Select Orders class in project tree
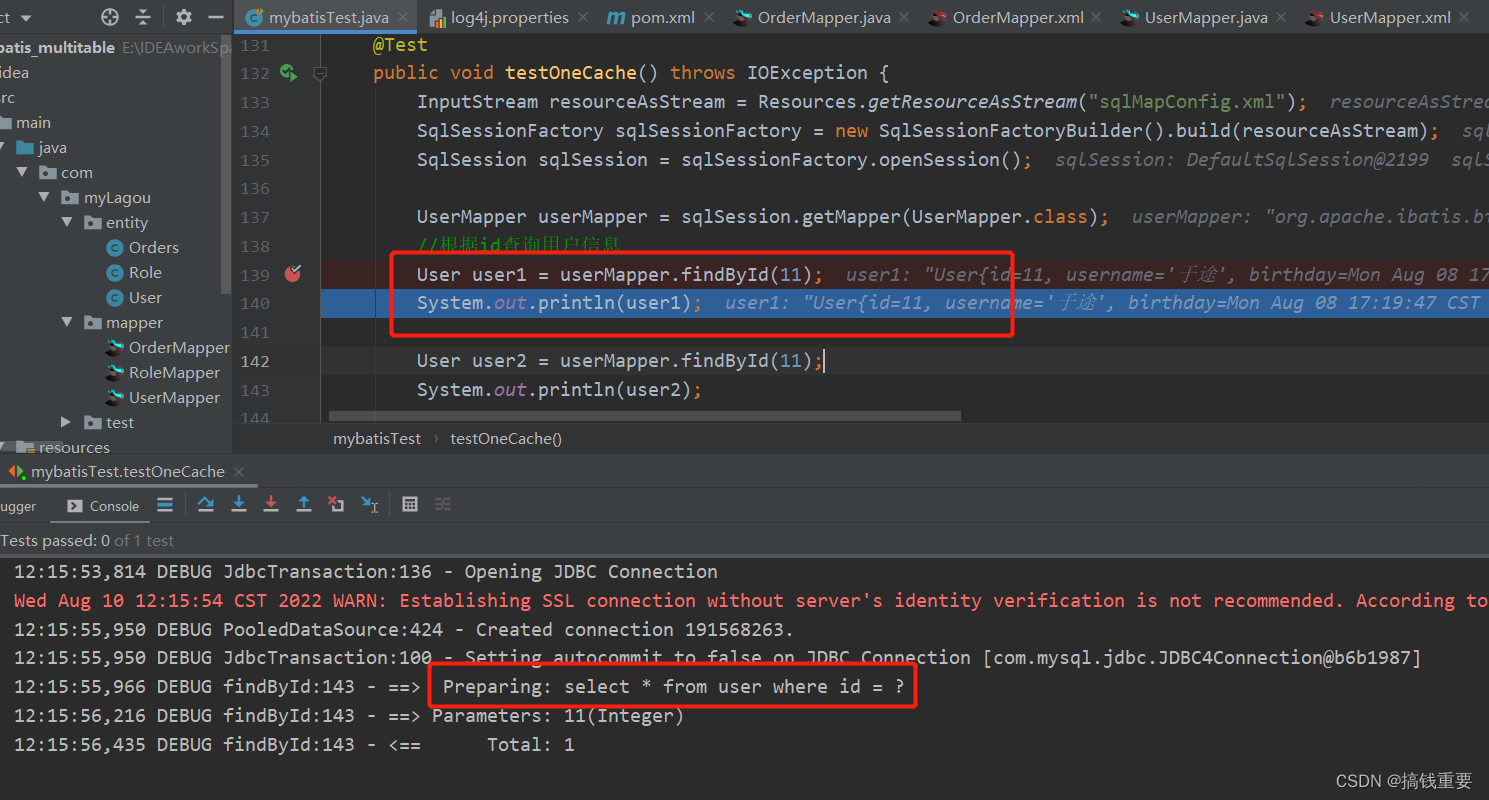Viewport: 1489px width, 800px height. coord(143,248)
